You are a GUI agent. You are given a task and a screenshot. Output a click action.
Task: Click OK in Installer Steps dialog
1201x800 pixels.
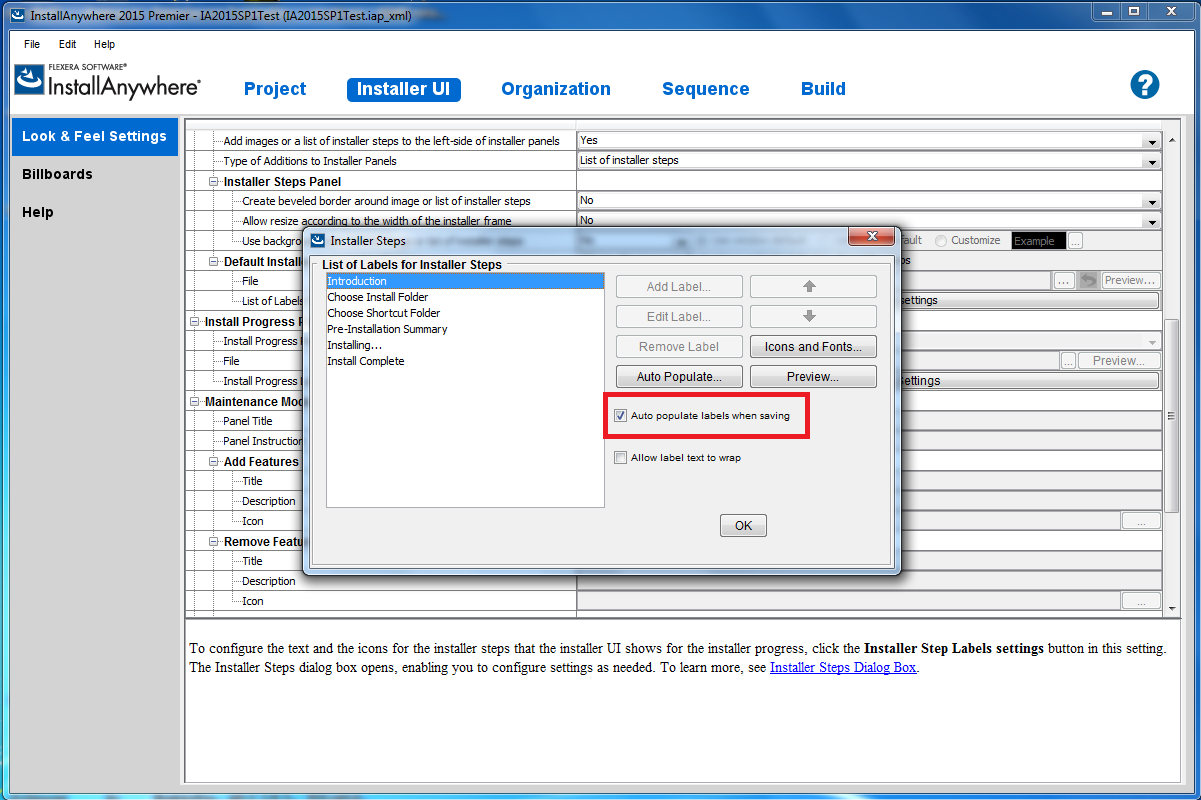coord(743,526)
